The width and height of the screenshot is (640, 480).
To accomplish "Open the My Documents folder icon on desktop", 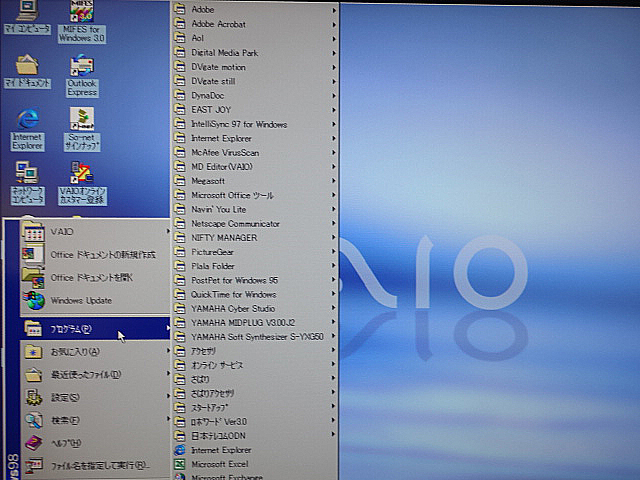I will click(26, 66).
